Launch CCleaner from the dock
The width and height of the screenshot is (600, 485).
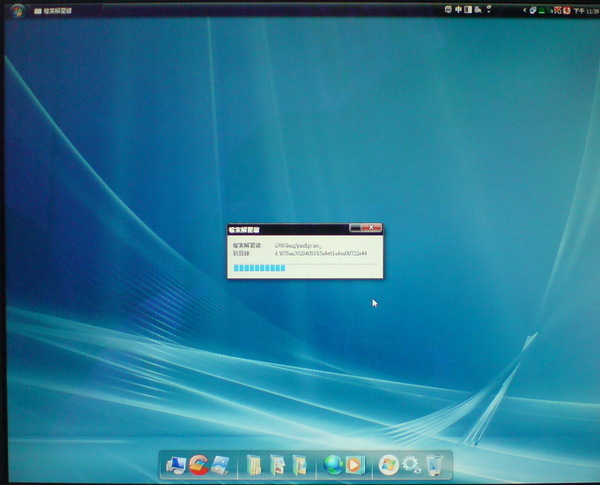[199, 465]
